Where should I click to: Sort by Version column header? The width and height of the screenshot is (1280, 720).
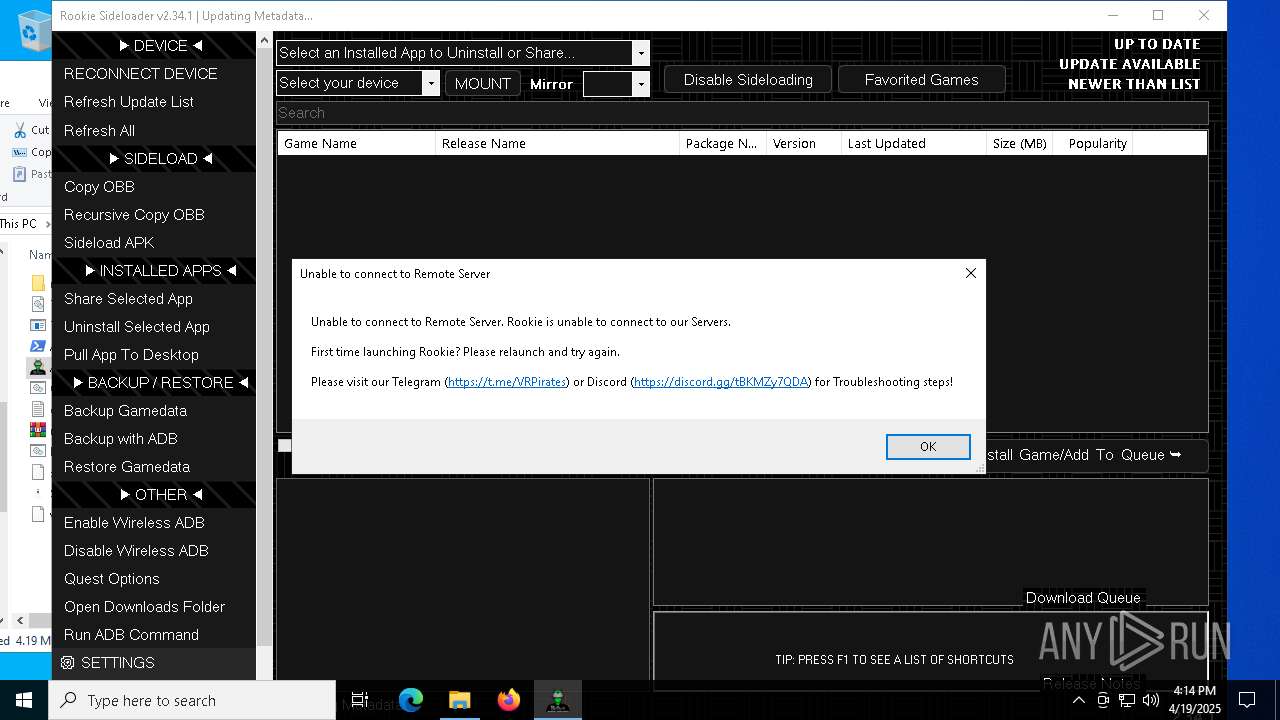804,143
